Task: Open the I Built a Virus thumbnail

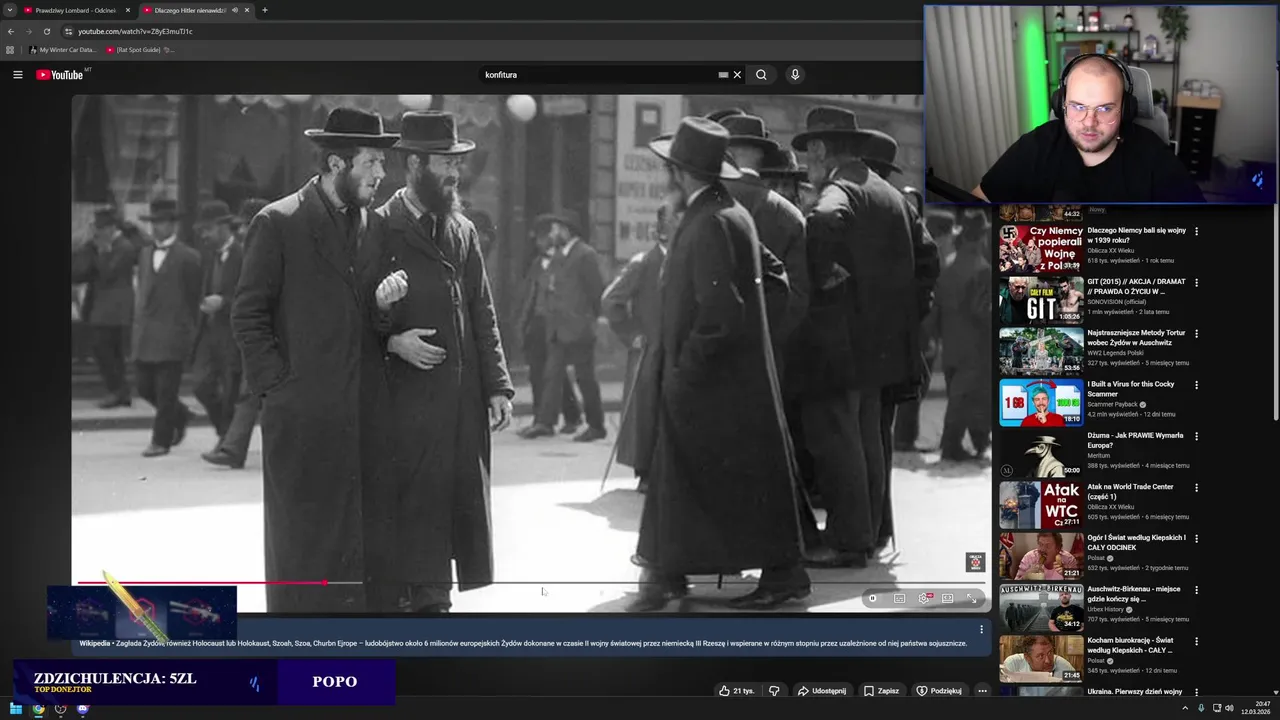Action: tap(1041, 402)
